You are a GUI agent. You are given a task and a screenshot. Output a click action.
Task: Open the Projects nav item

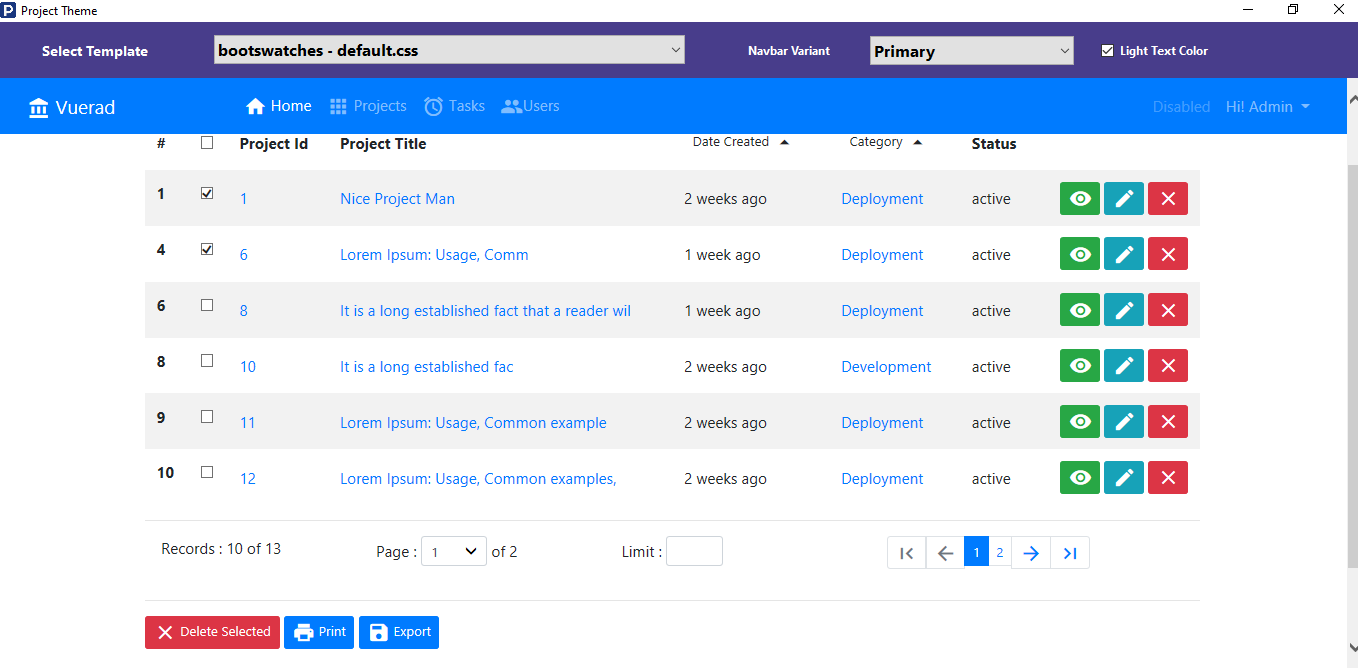click(x=368, y=106)
